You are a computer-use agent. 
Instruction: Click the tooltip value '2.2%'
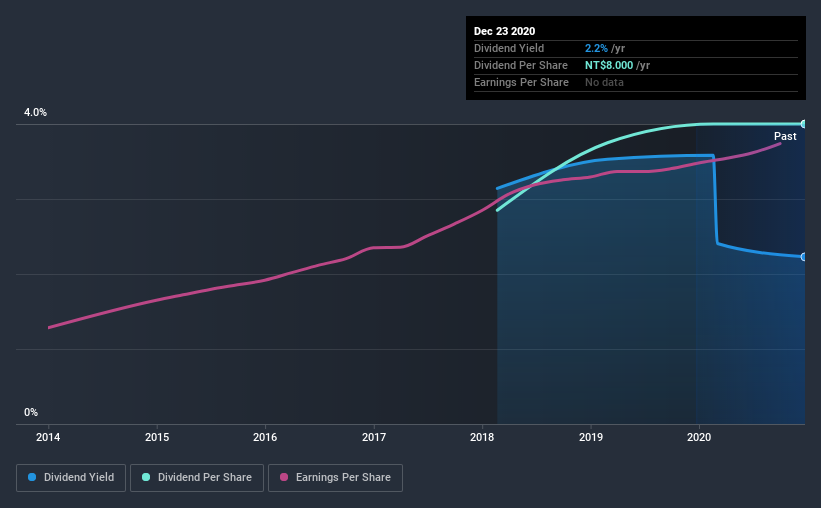[596, 48]
